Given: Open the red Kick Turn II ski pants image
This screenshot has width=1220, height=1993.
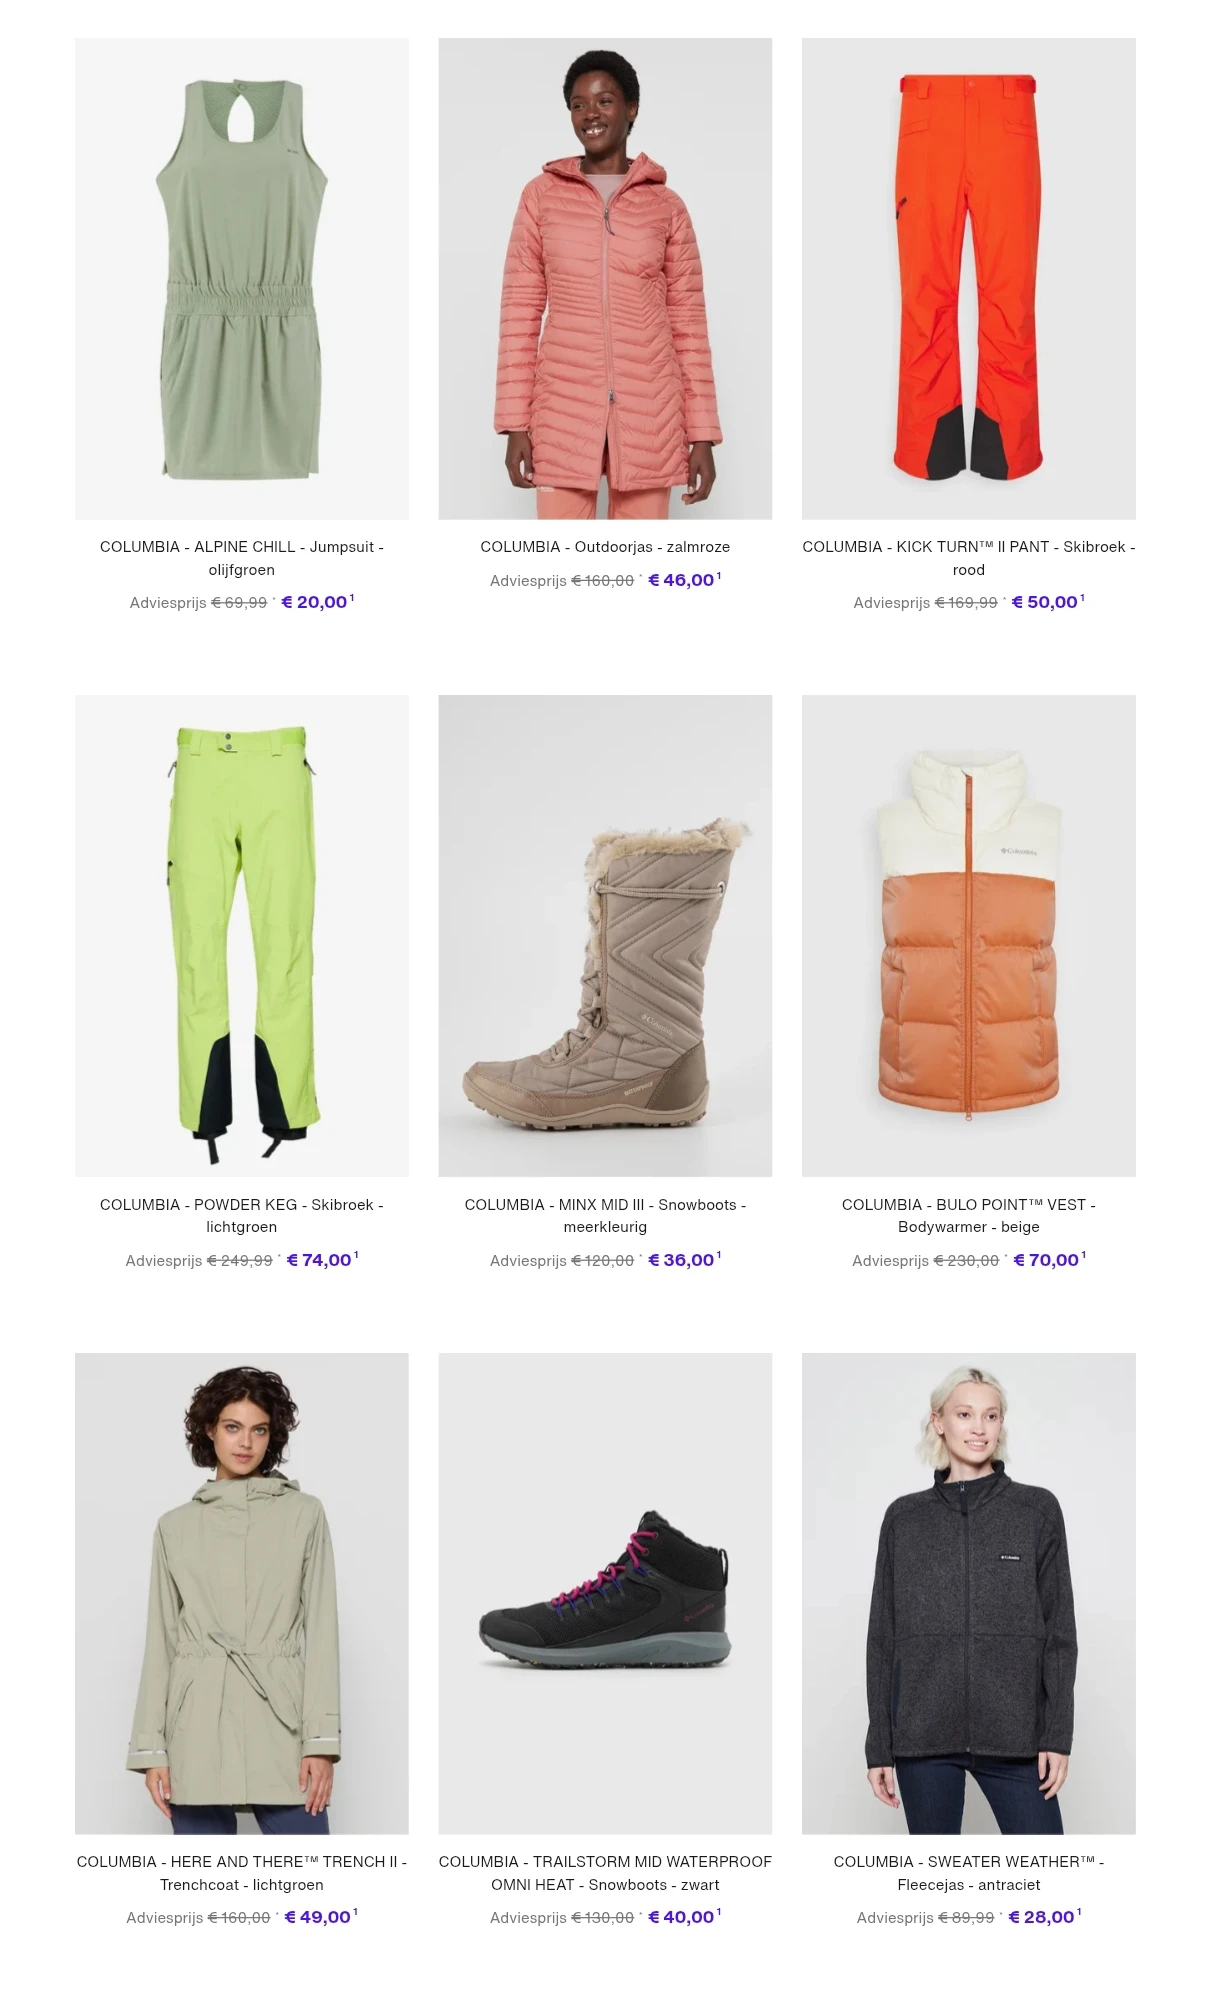Looking at the screenshot, I should tap(968, 278).
